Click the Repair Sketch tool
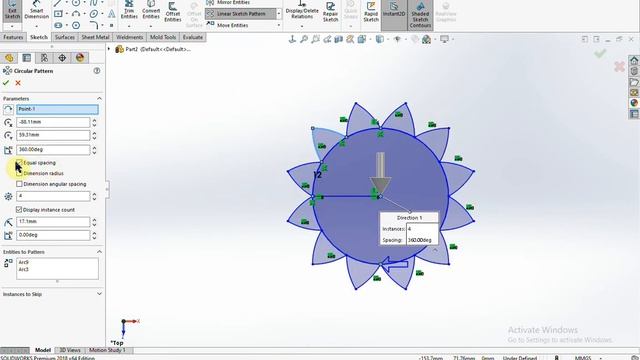640x360 pixels. click(330, 12)
